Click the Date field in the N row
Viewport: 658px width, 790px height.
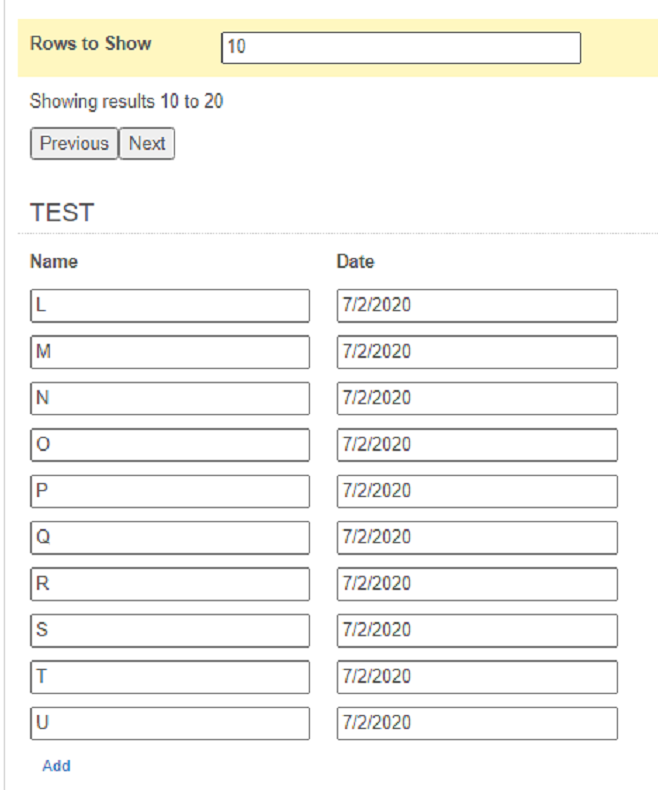[x=477, y=399]
